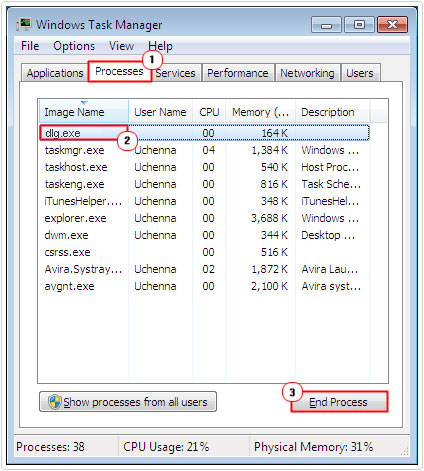
Task: Click the 3,688 K memory value
Action: point(270,218)
